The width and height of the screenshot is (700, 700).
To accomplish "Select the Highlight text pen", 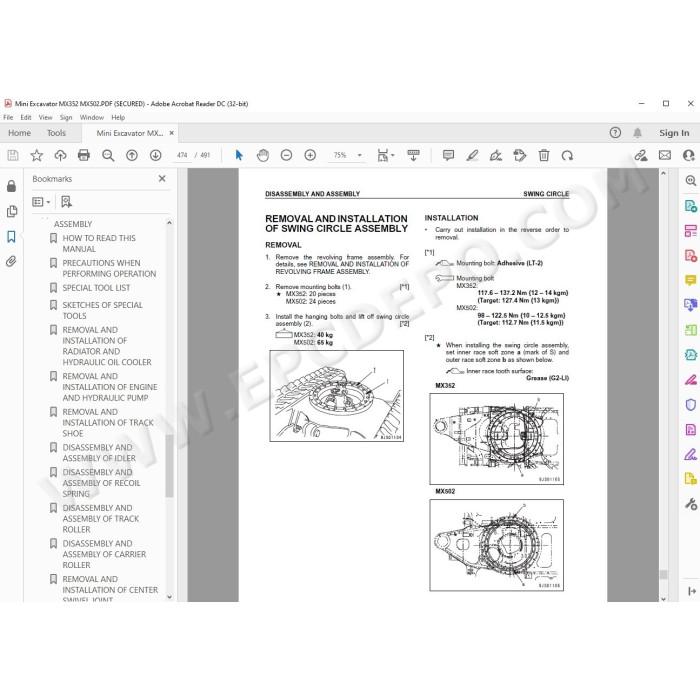I will [472, 155].
